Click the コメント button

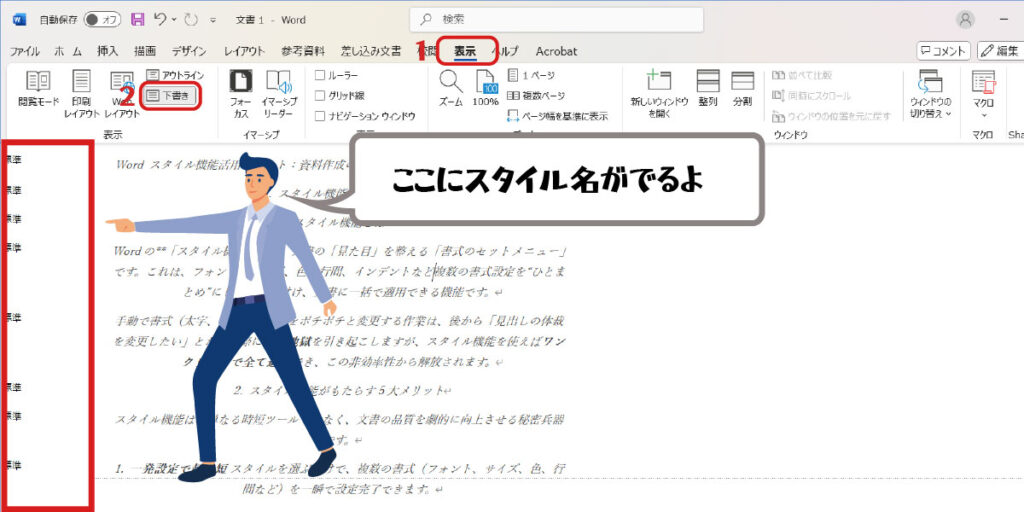943,51
